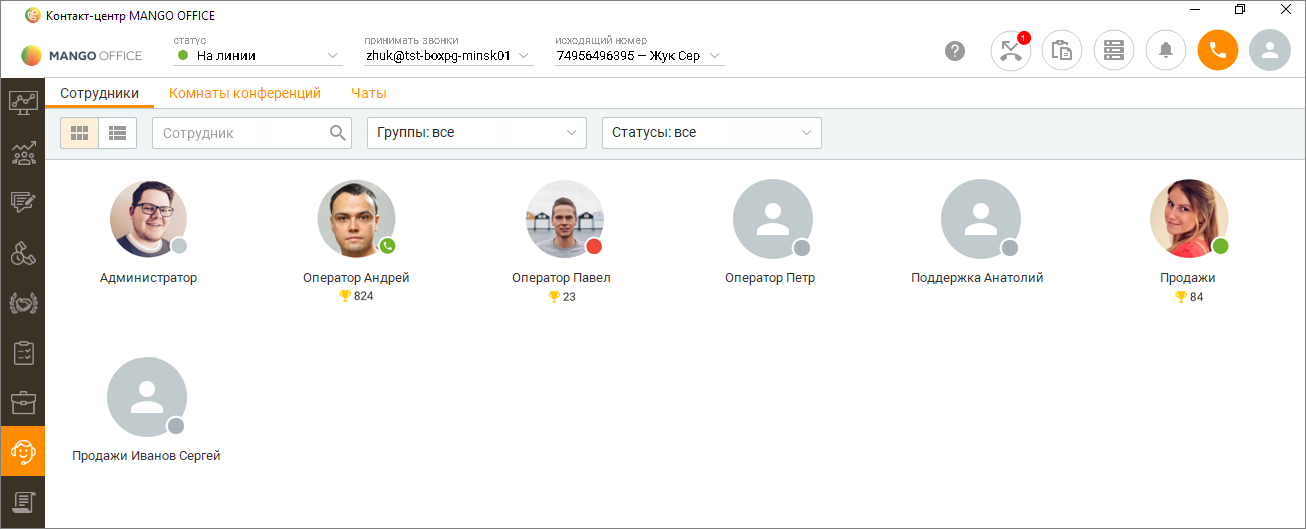Image resolution: width=1306 pixels, height=529 pixels.
Task: Select Оператор Андрей avatar
Action: click(356, 219)
